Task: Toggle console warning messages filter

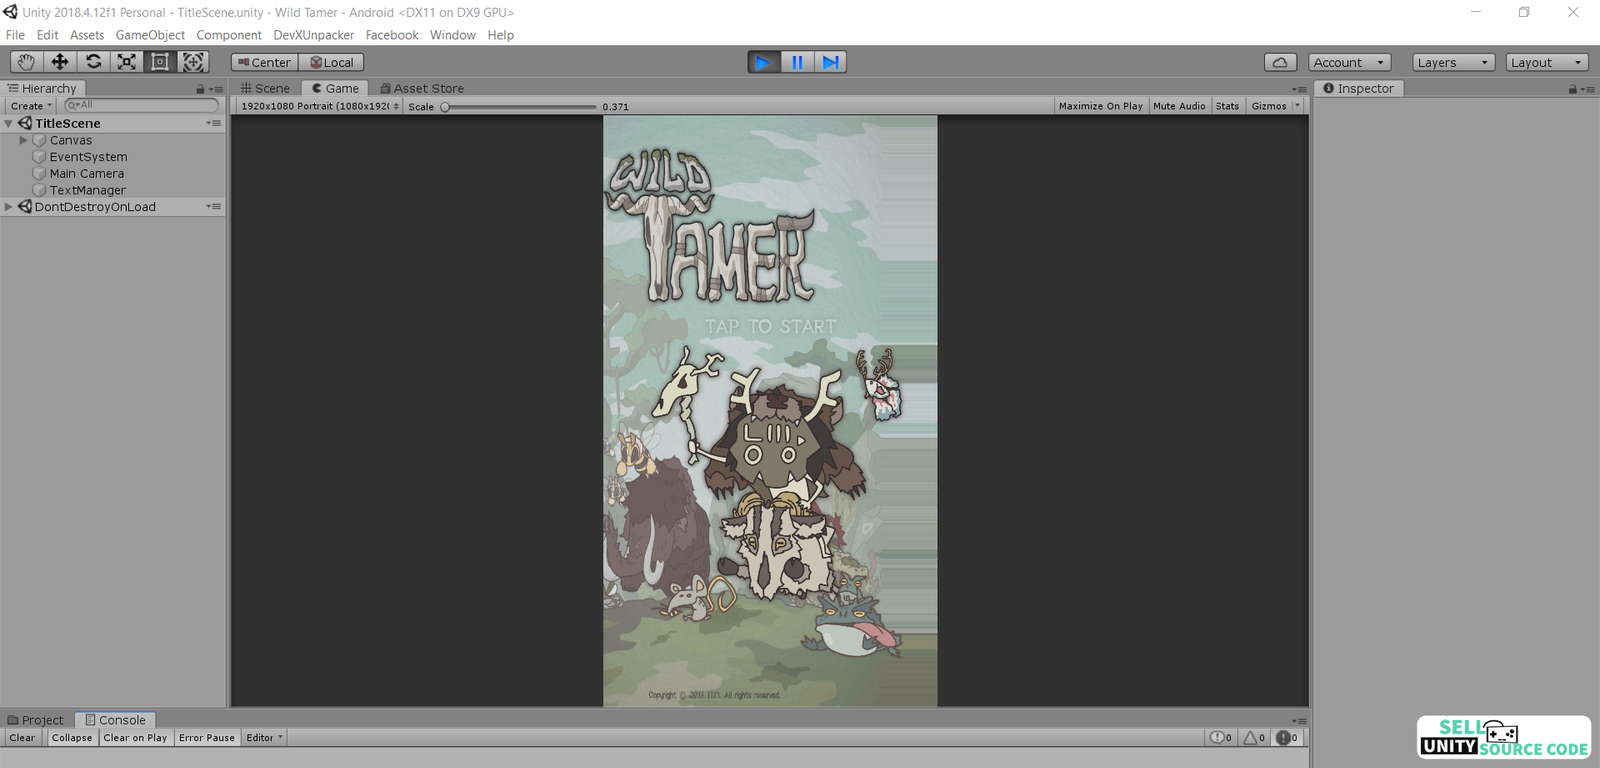Action: pos(1254,738)
